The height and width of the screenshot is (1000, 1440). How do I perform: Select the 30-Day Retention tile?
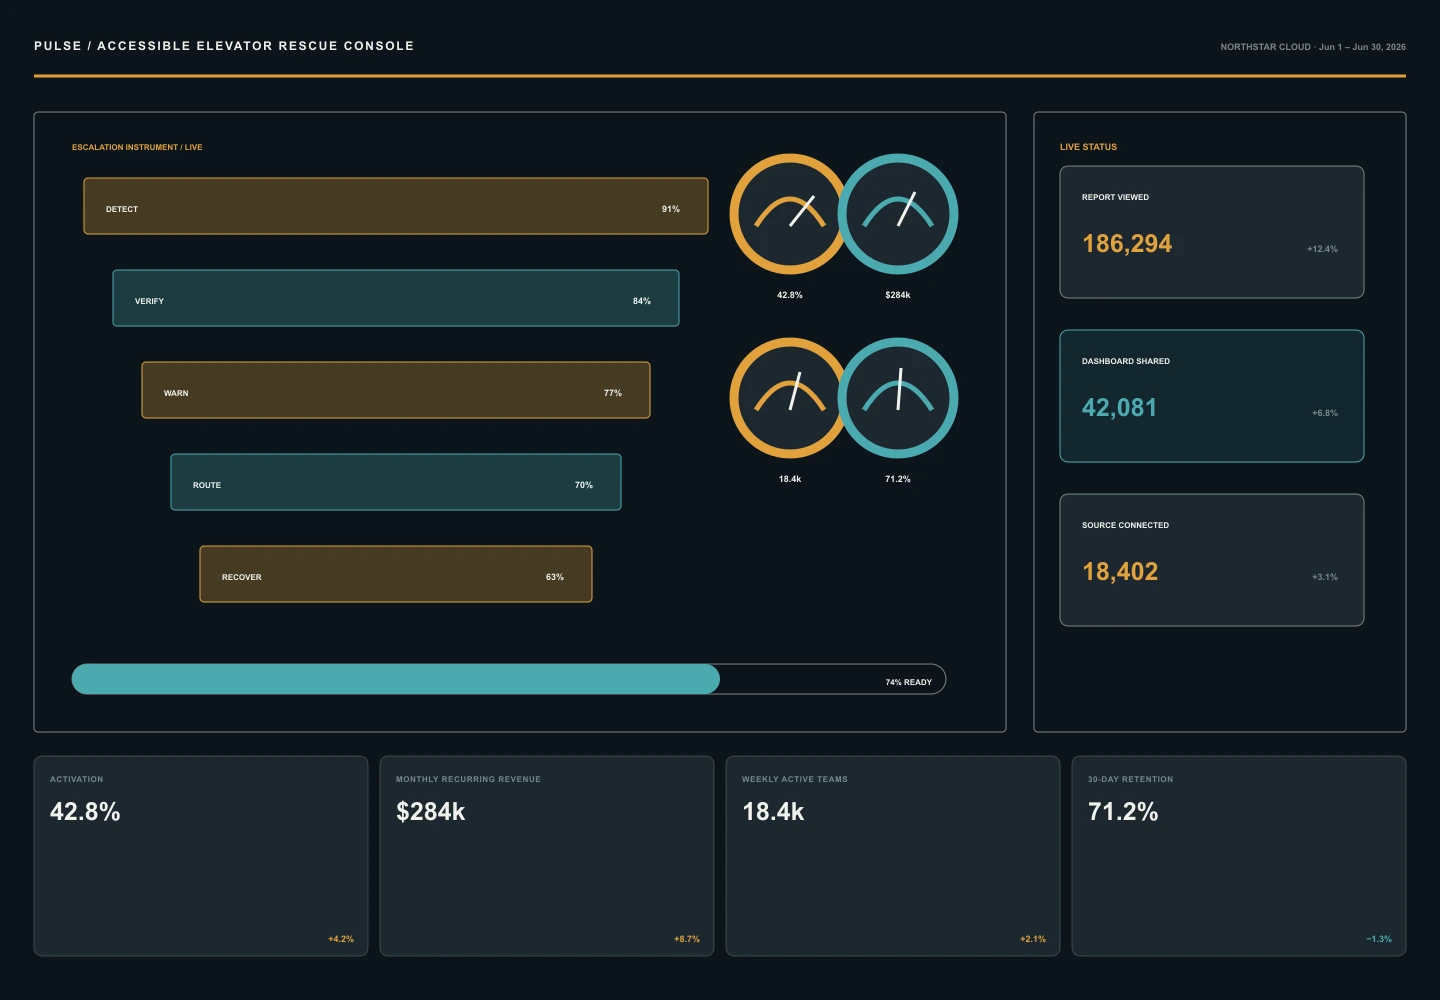tap(1239, 856)
